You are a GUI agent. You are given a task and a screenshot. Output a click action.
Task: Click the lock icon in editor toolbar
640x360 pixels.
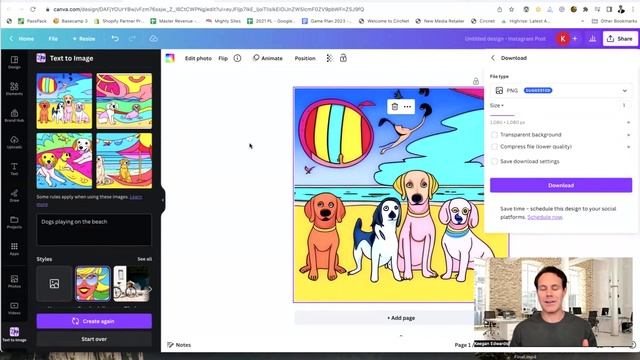343,58
